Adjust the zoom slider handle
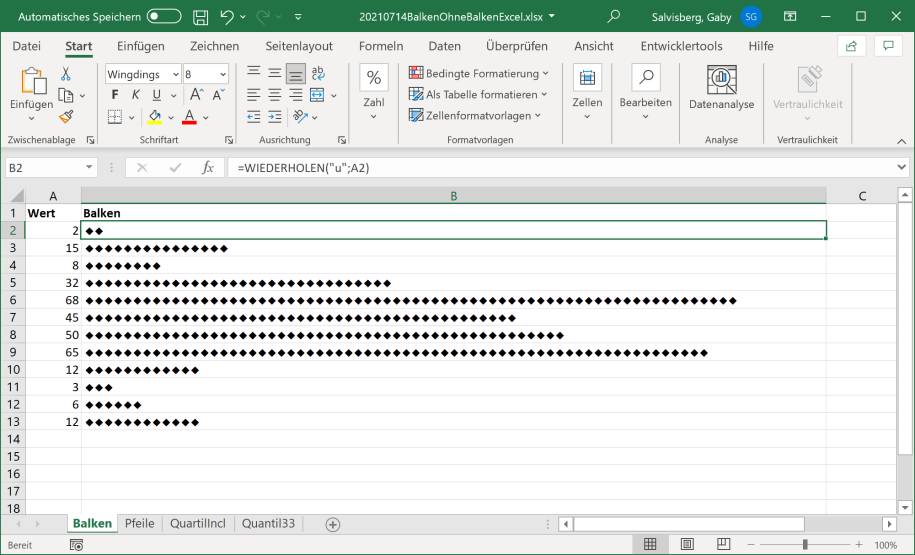Screen dimensions: 915x555 point(805,544)
